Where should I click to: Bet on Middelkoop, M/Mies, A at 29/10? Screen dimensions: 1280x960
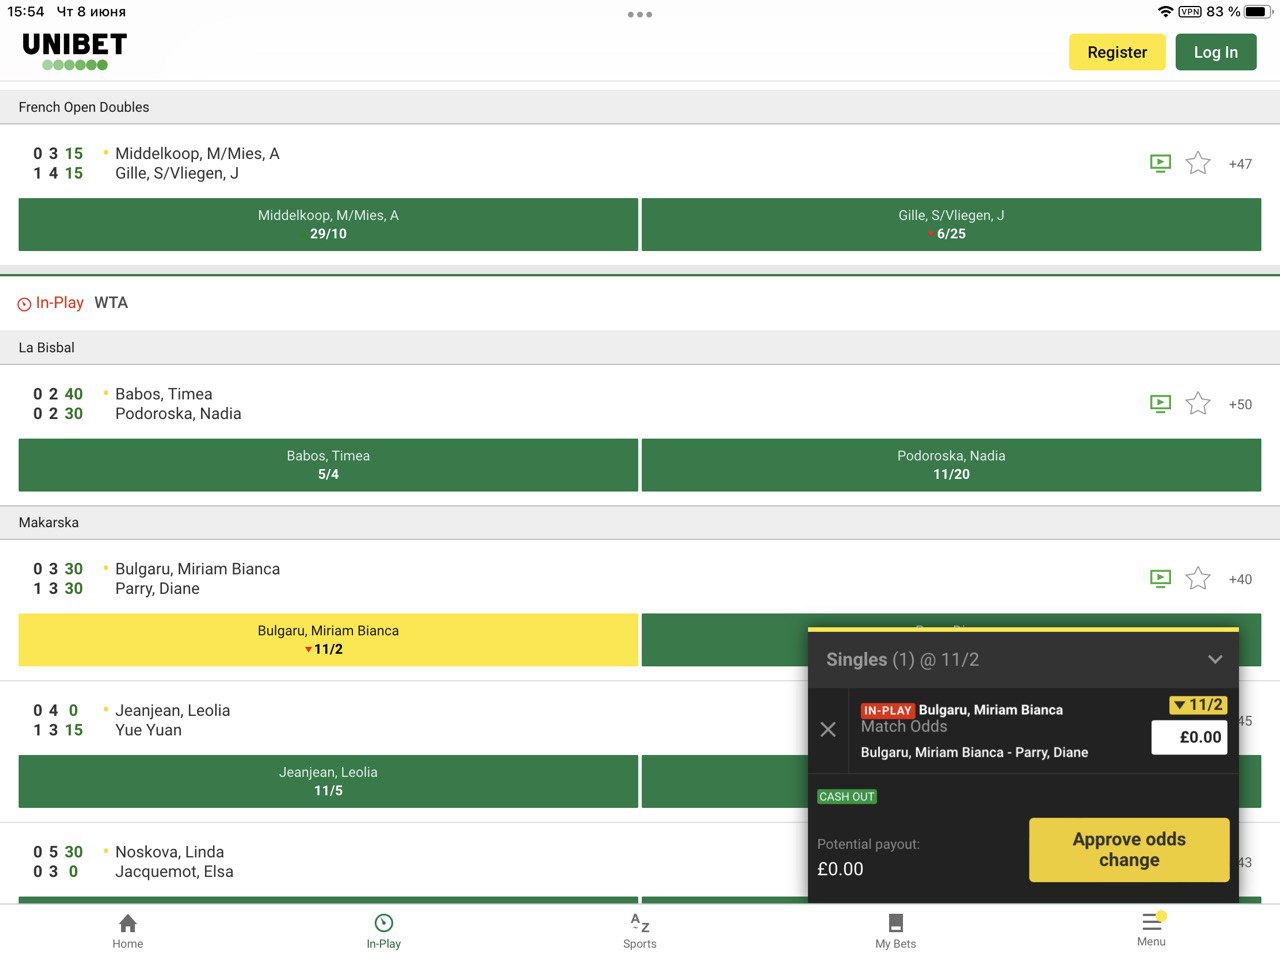[328, 224]
